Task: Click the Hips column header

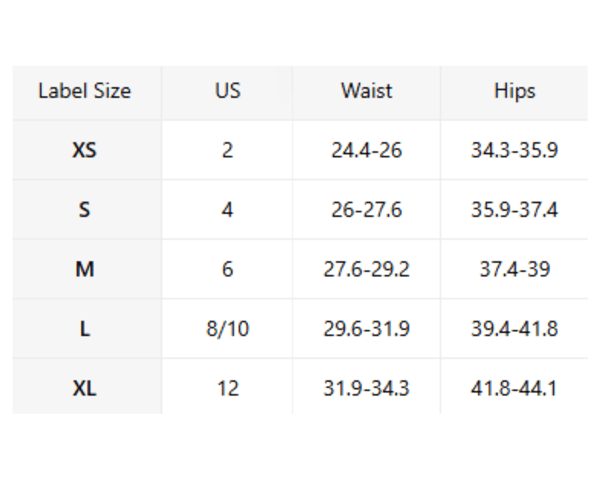Action: [514, 91]
